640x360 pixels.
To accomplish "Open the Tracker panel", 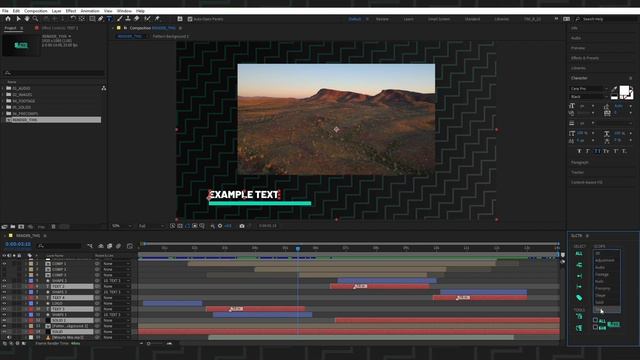I will (x=578, y=172).
